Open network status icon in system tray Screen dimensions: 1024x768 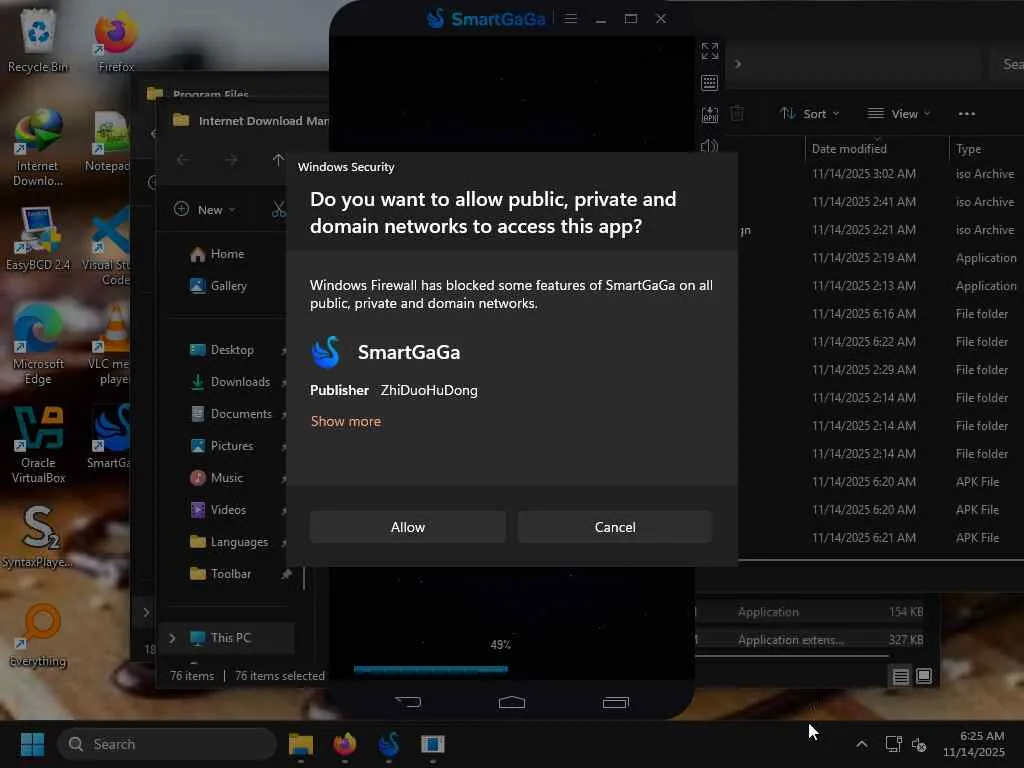coord(893,744)
